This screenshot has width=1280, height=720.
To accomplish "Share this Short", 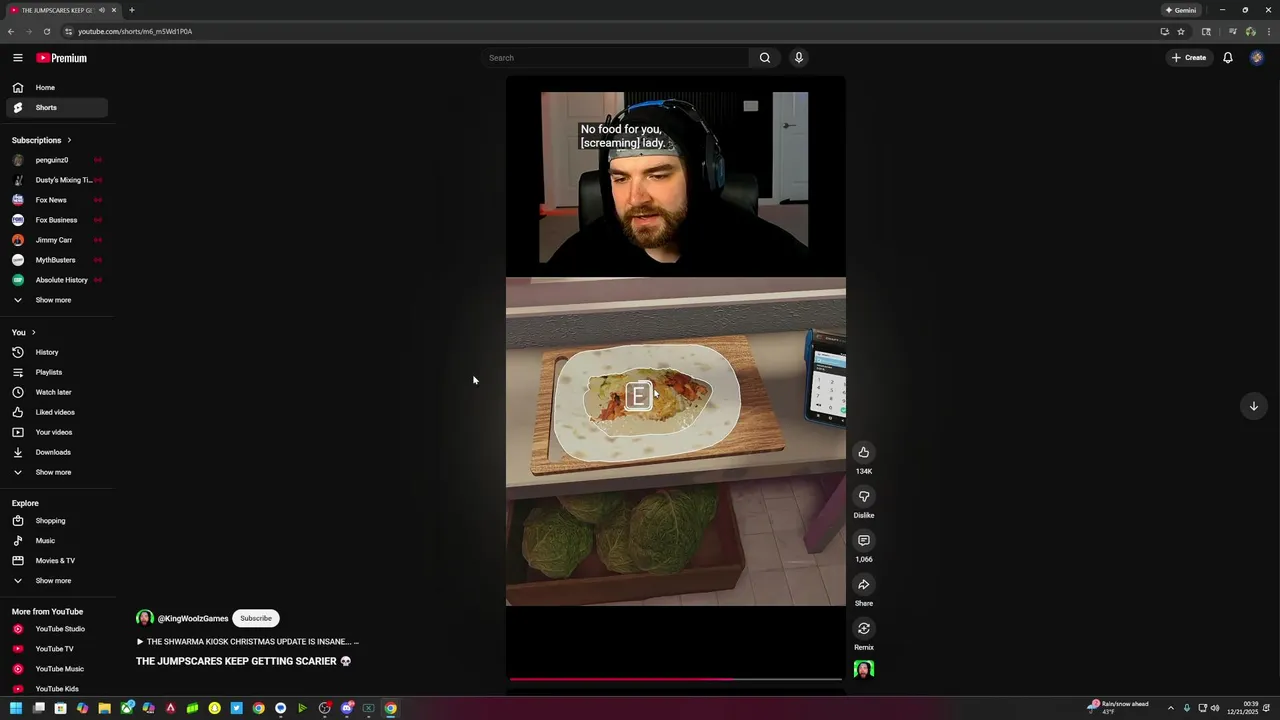I will point(864,584).
